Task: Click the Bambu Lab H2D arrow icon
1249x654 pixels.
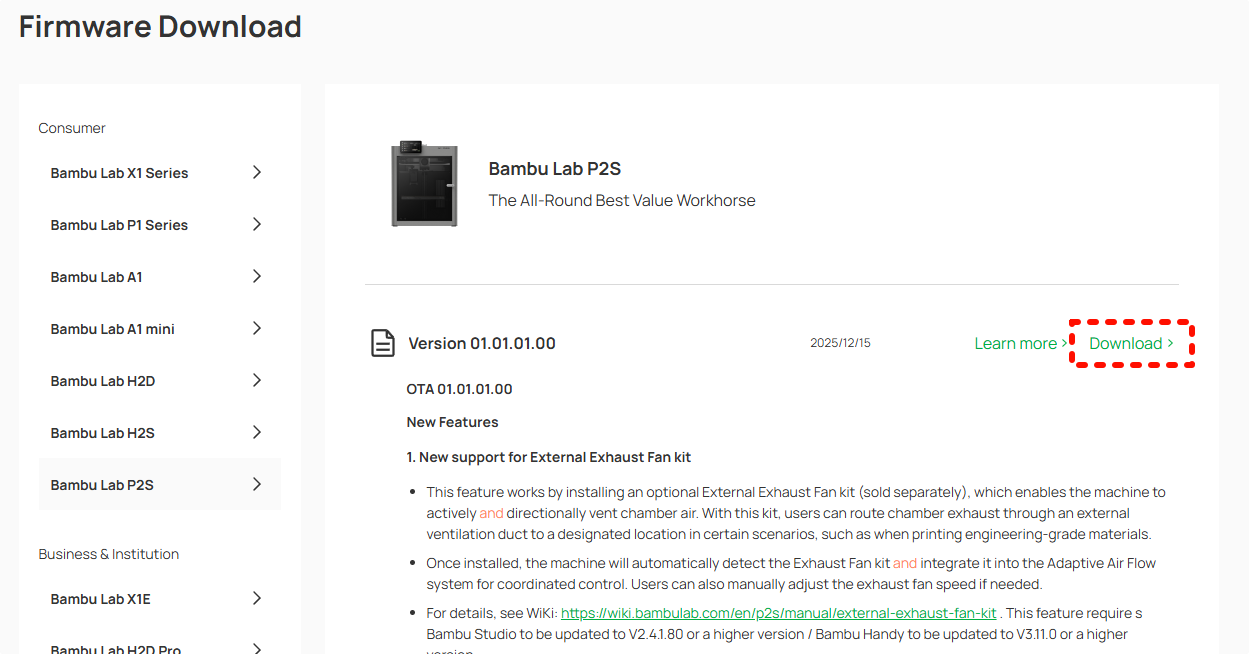Action: click(257, 380)
